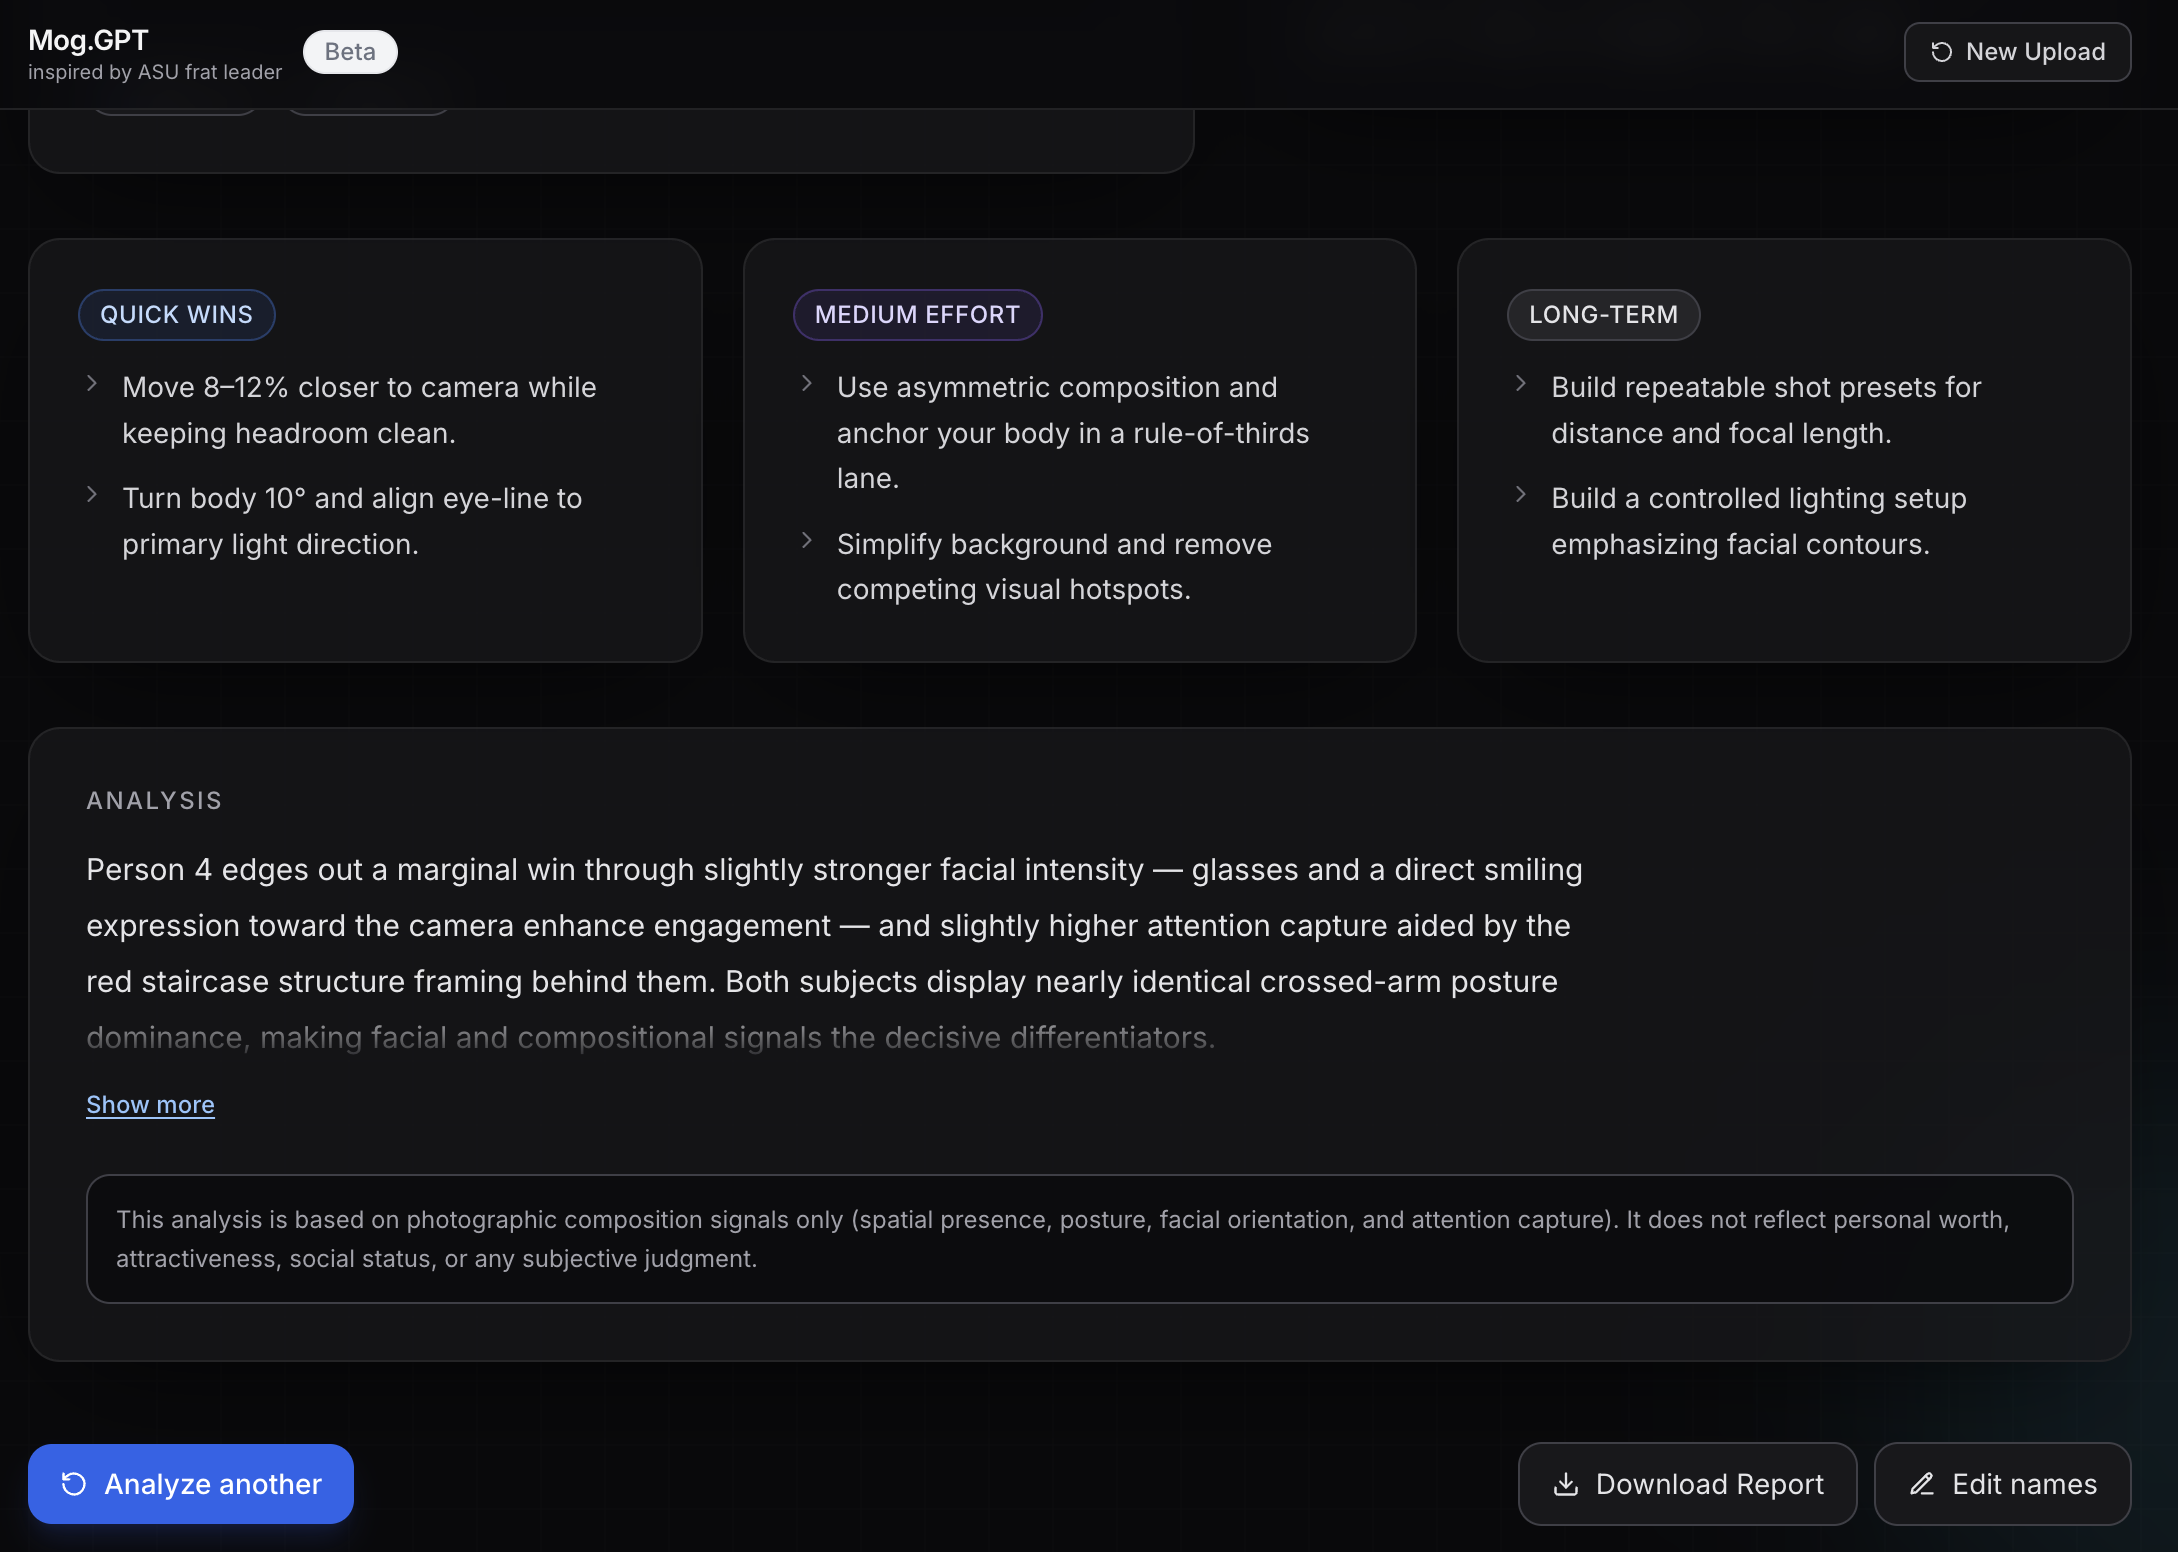Start over with Analyze another button
The width and height of the screenshot is (2178, 1552).
[191, 1484]
